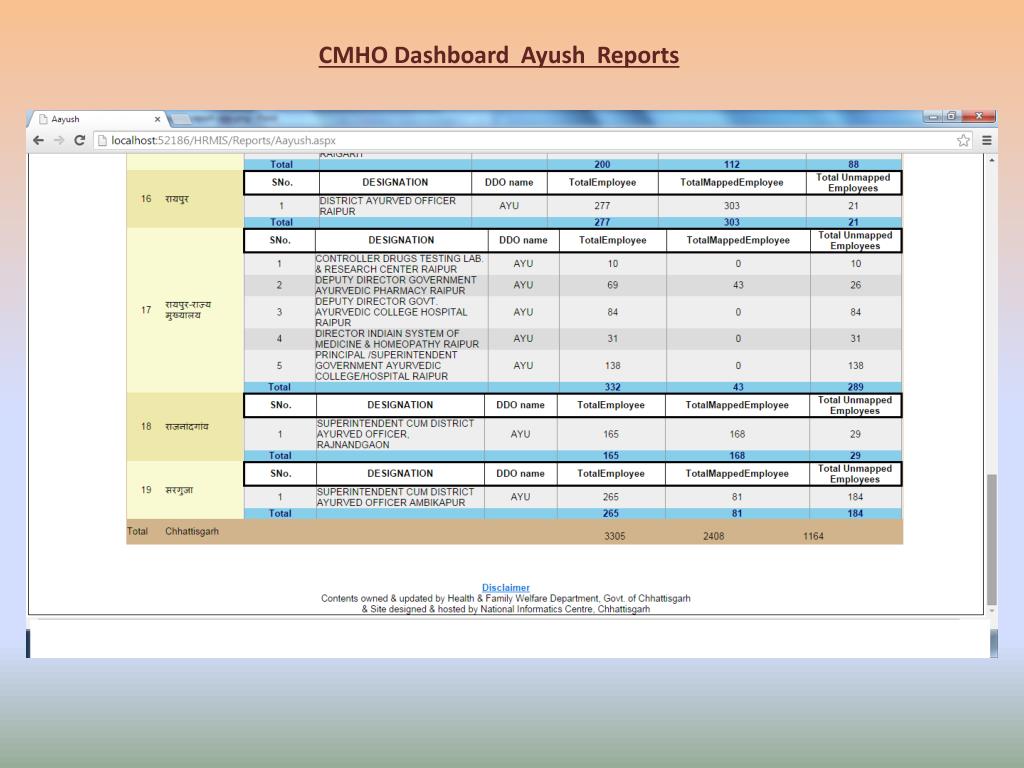
Task: Click the district name राजनांदगांव in row 18
Action: pos(187,426)
